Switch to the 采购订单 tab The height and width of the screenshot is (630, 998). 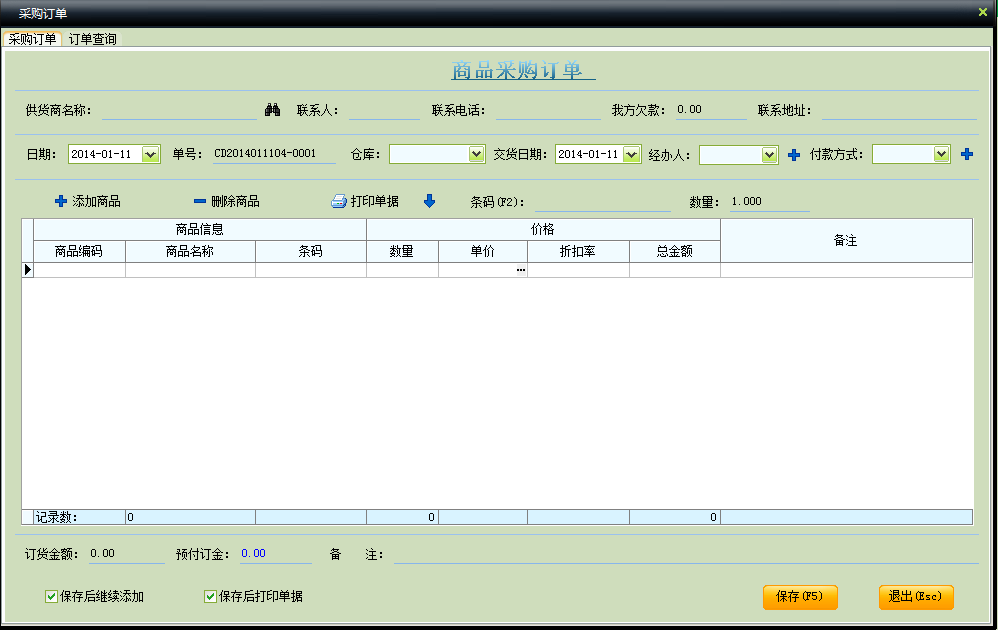32,39
